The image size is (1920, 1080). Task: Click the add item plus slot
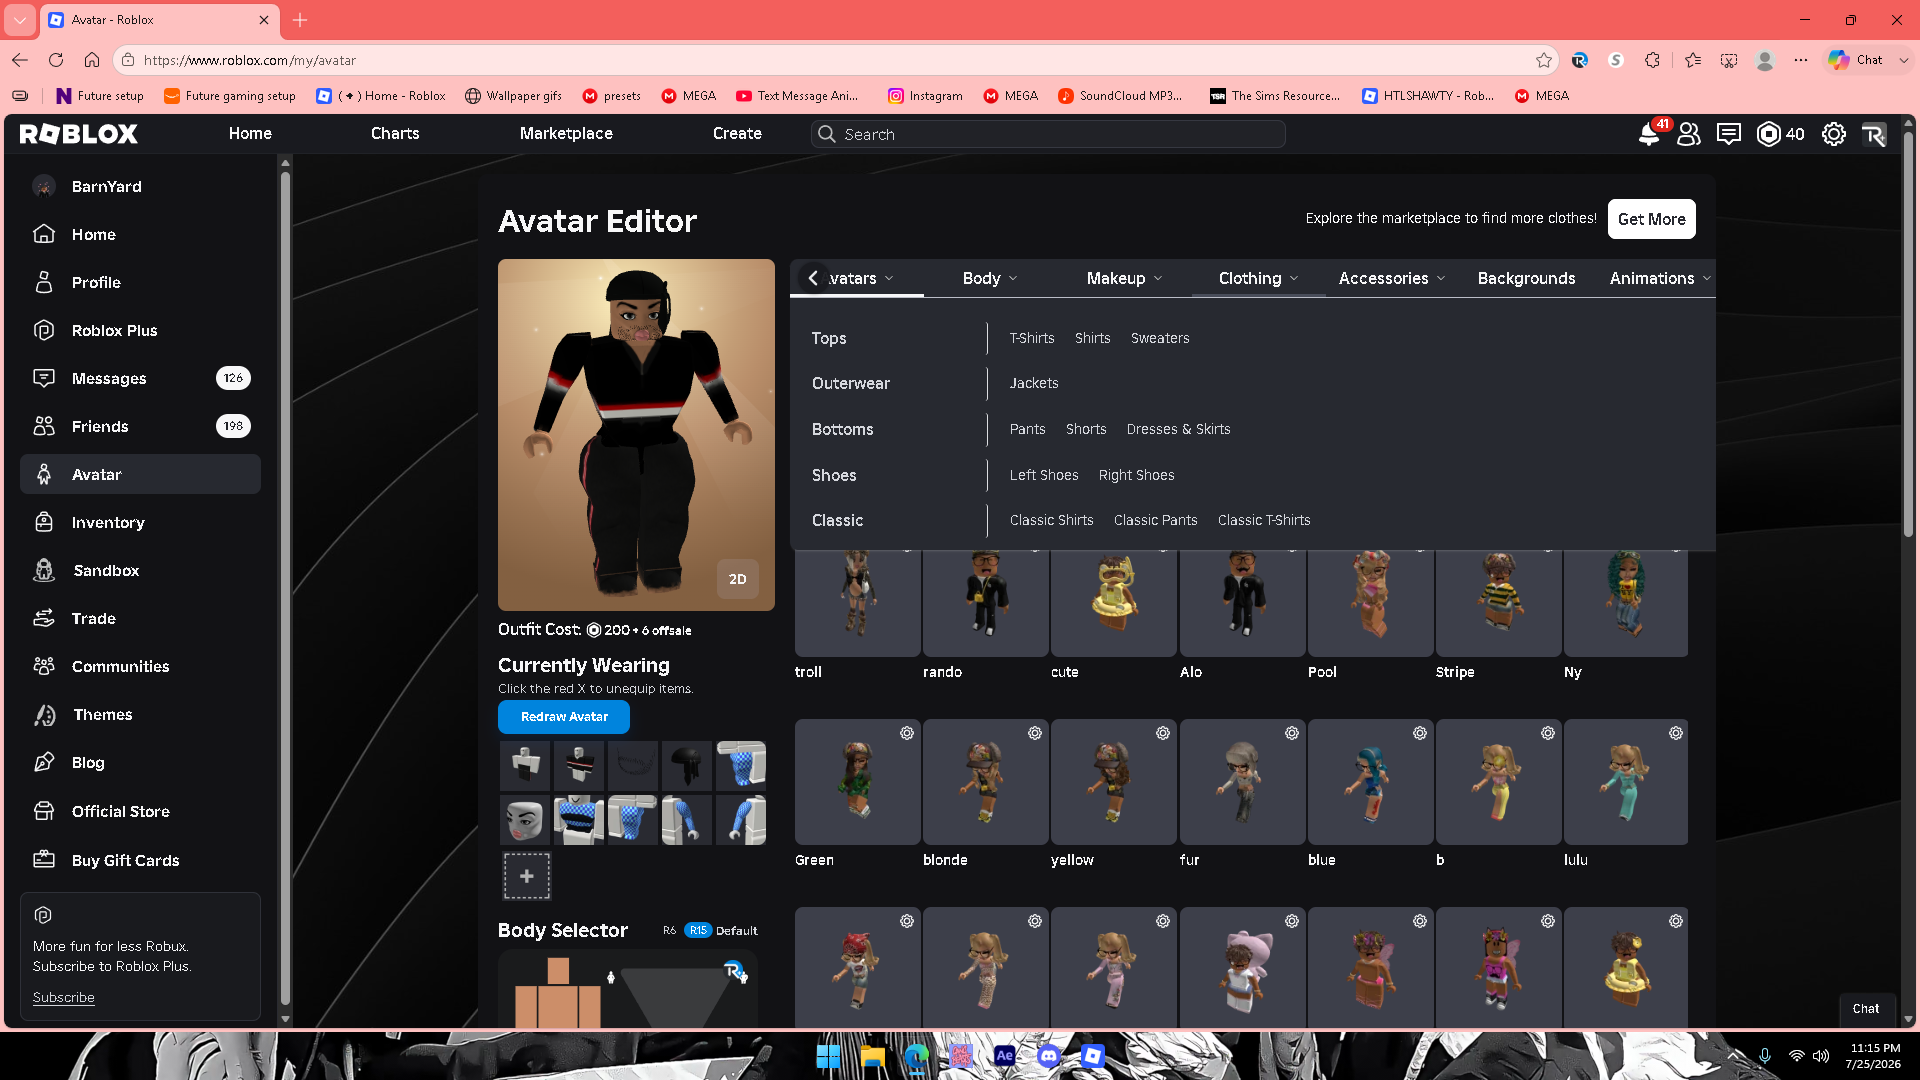pyautogui.click(x=527, y=876)
